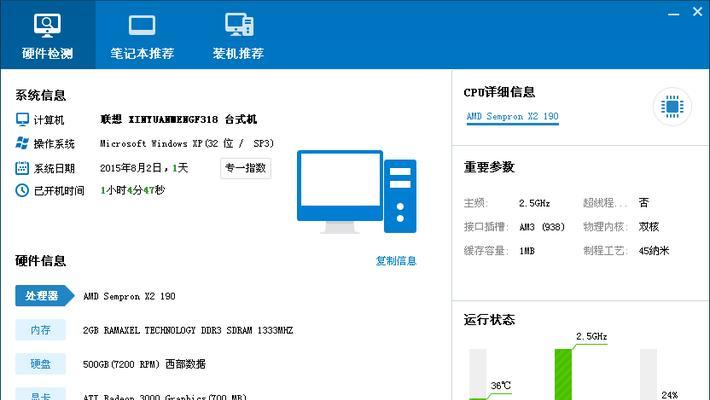Click computer name 联想 XINYUANMENGF318 台式机
The height and width of the screenshot is (400, 710).
(178, 120)
